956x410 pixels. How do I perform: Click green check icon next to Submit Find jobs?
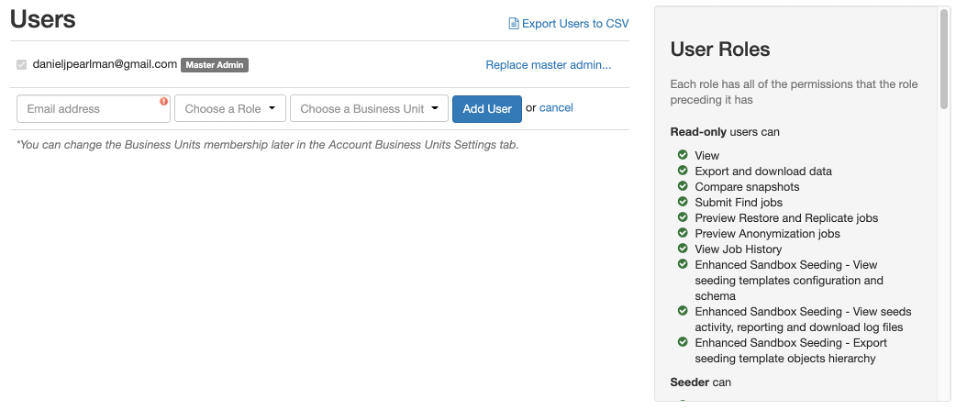(682, 202)
